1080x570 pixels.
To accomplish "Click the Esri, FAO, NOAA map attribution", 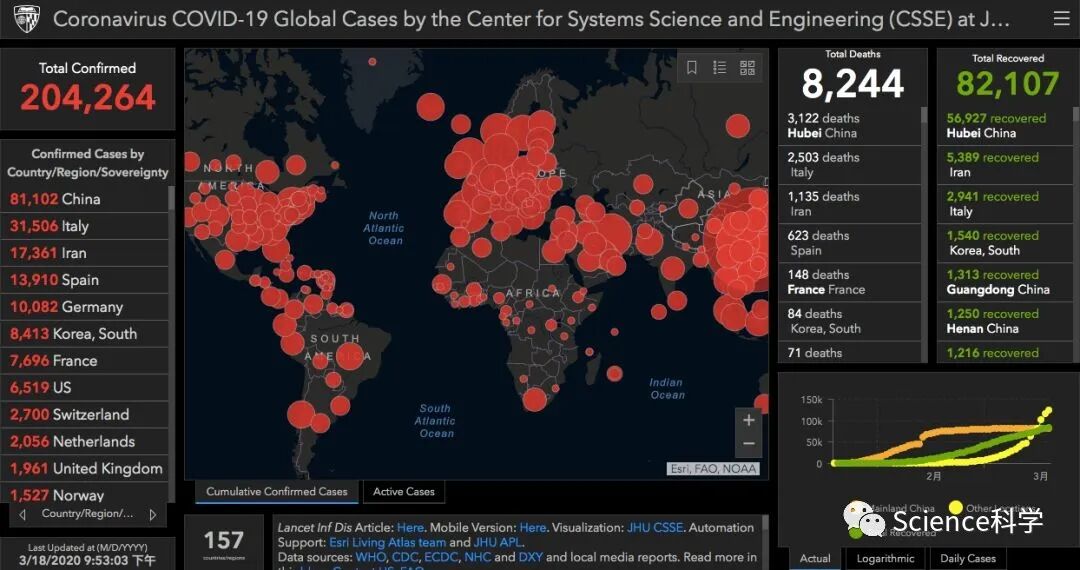I will [x=714, y=469].
